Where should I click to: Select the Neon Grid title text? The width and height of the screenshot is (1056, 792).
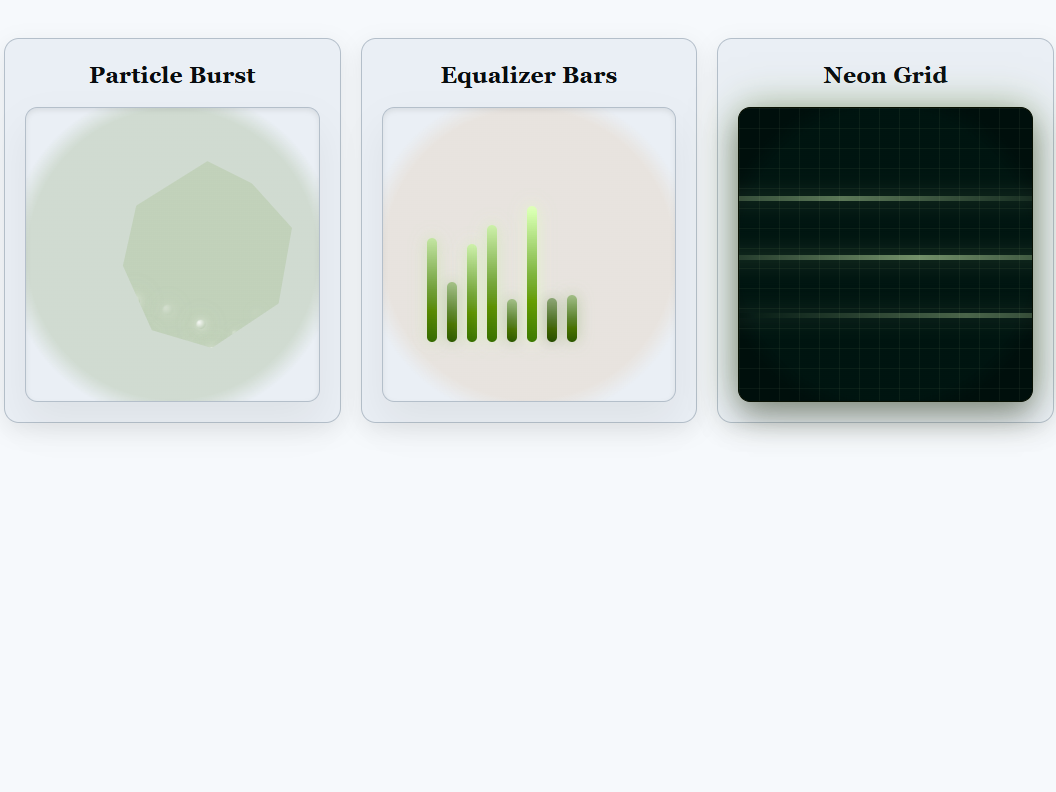coord(885,75)
